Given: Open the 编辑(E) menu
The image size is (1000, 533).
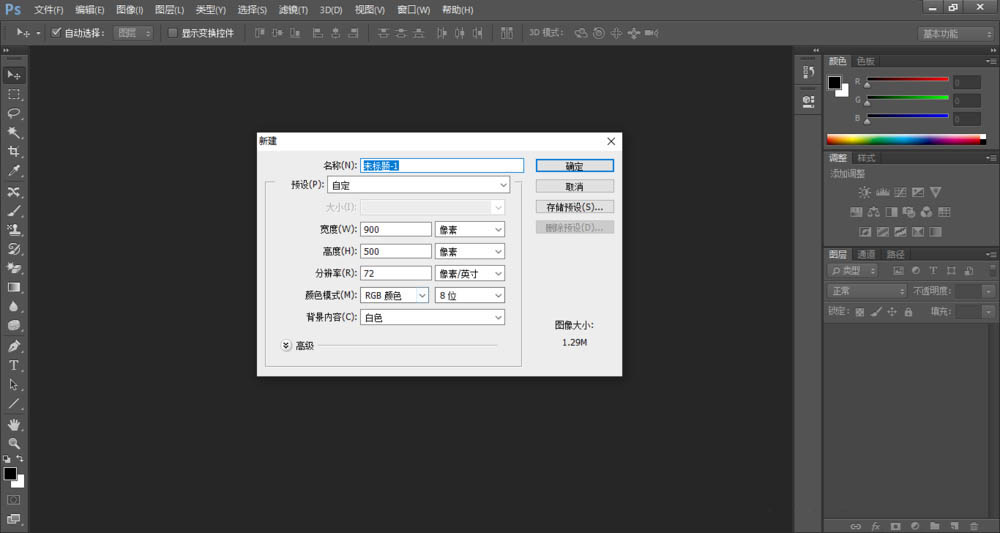Looking at the screenshot, I should point(89,10).
